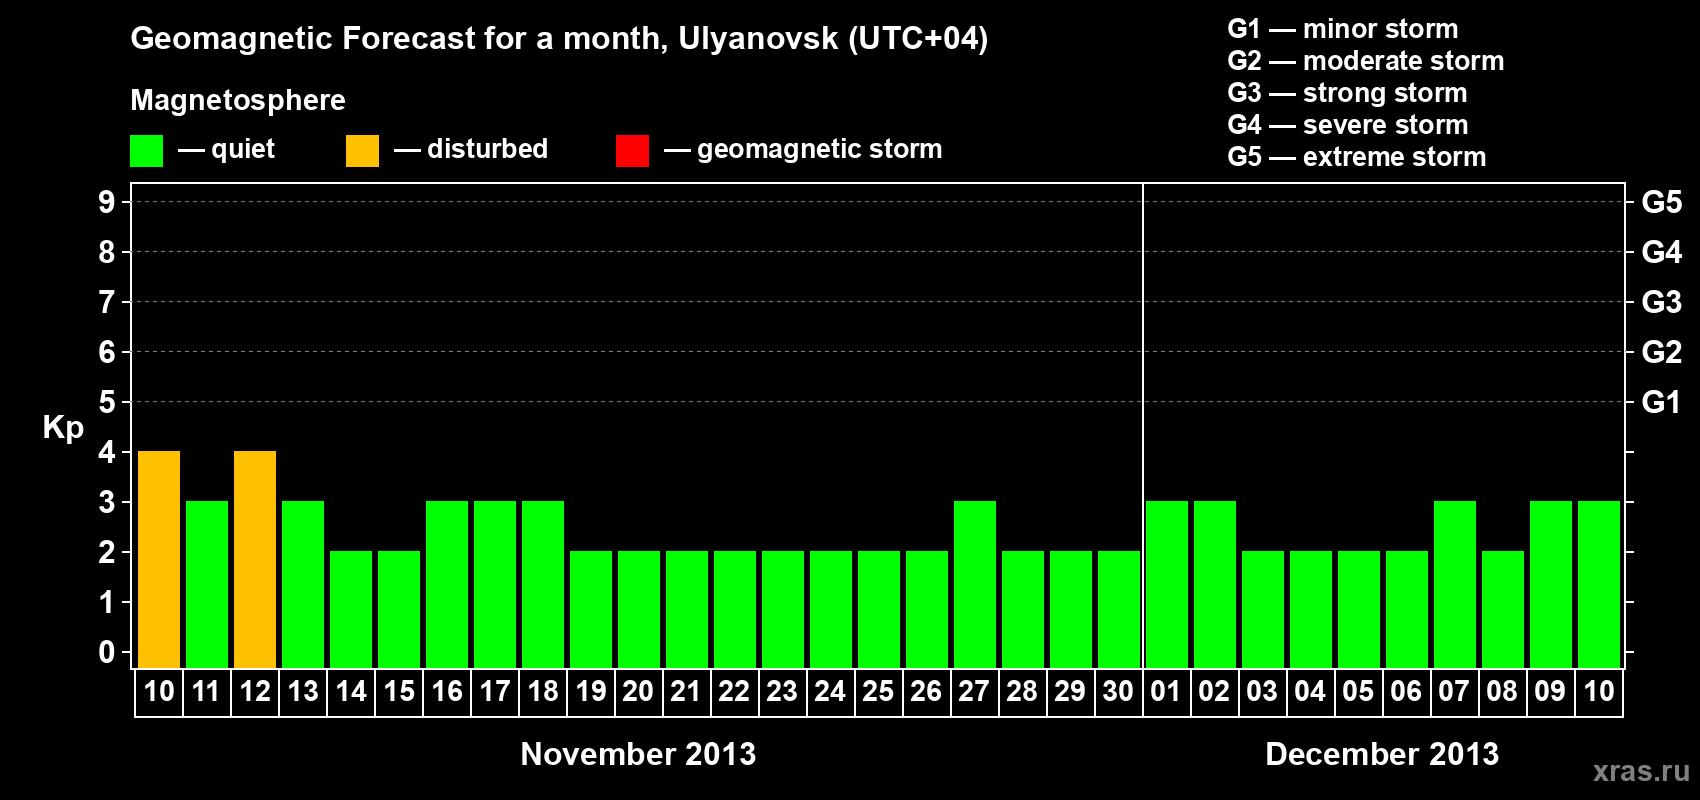Click Kp axis value 5
Viewport: 1700px width, 800px height.
pos(107,402)
